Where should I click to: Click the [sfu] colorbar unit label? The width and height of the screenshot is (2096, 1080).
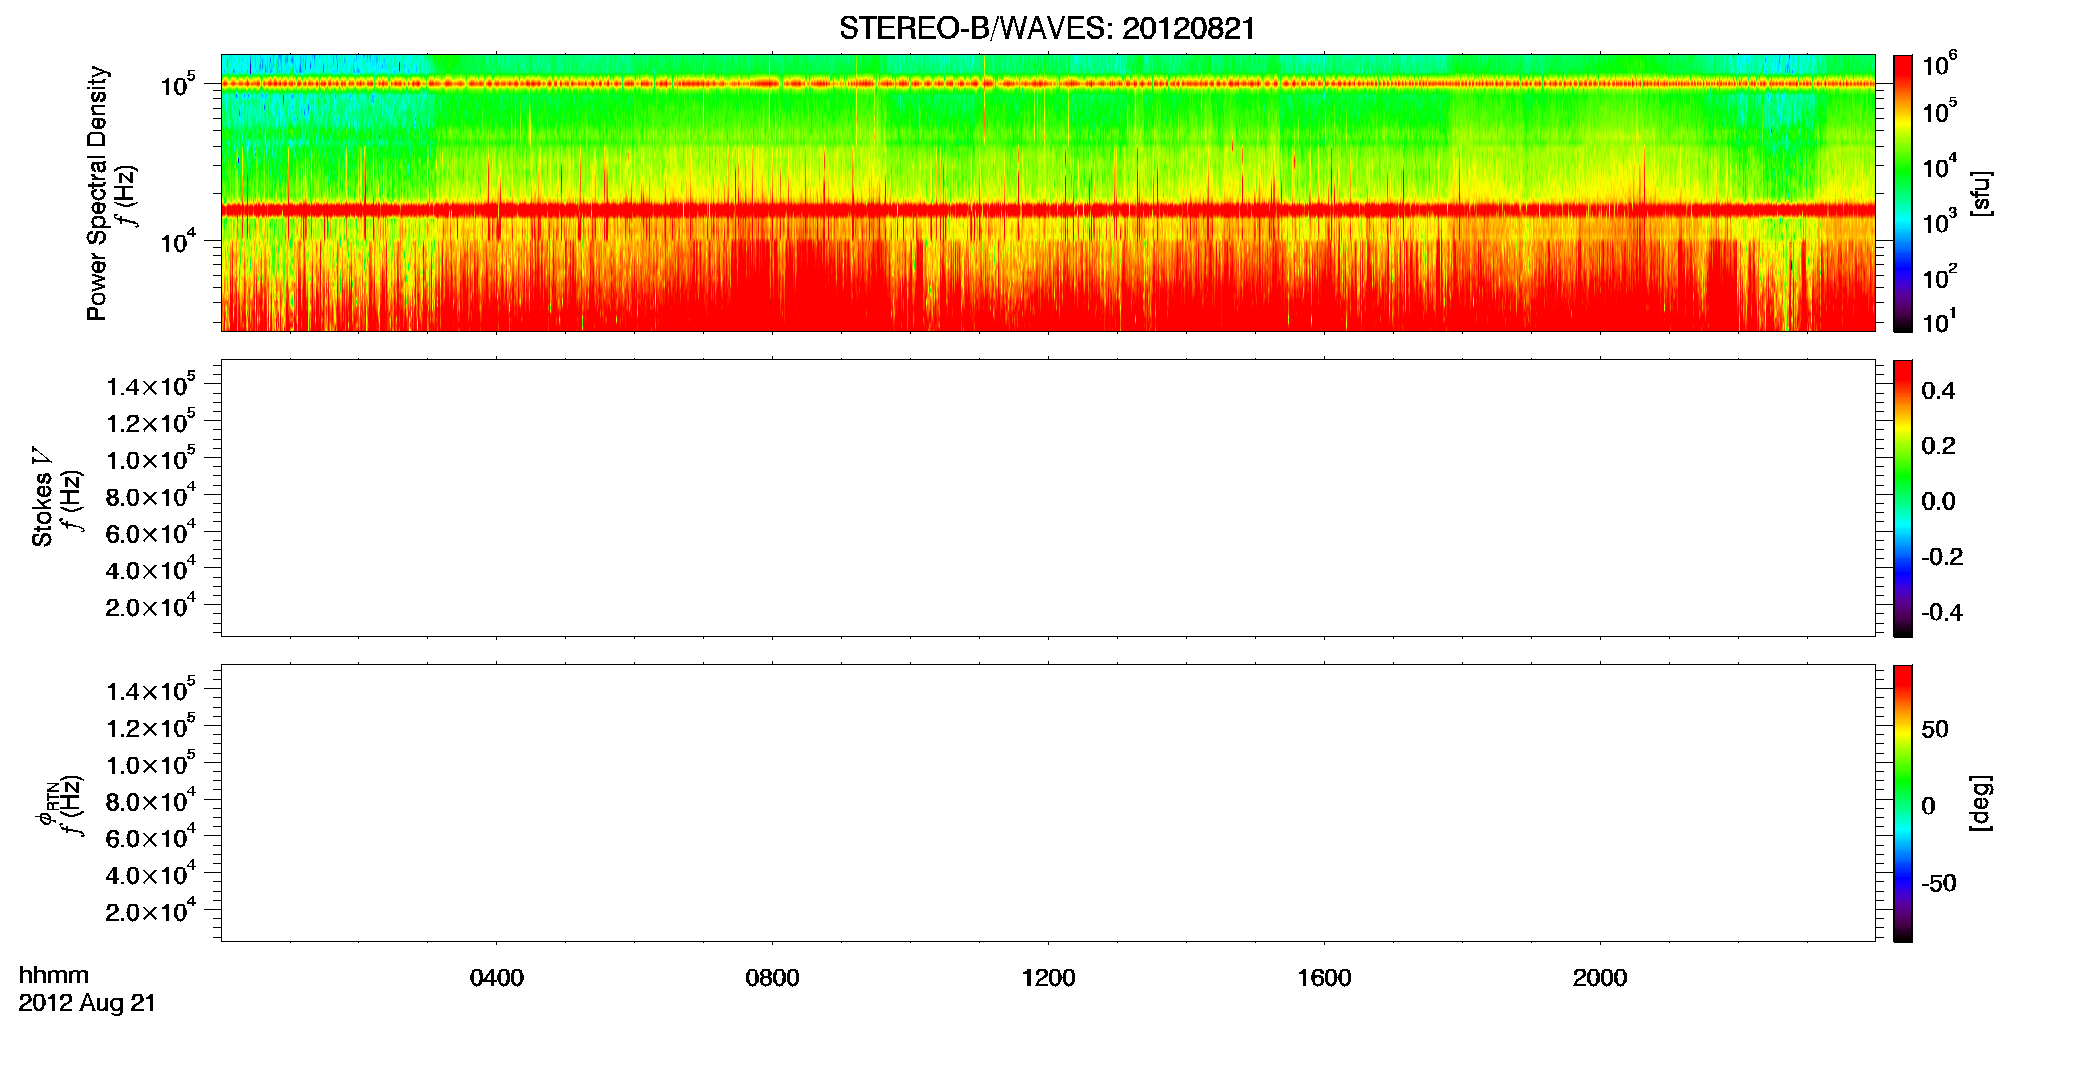(1980, 193)
